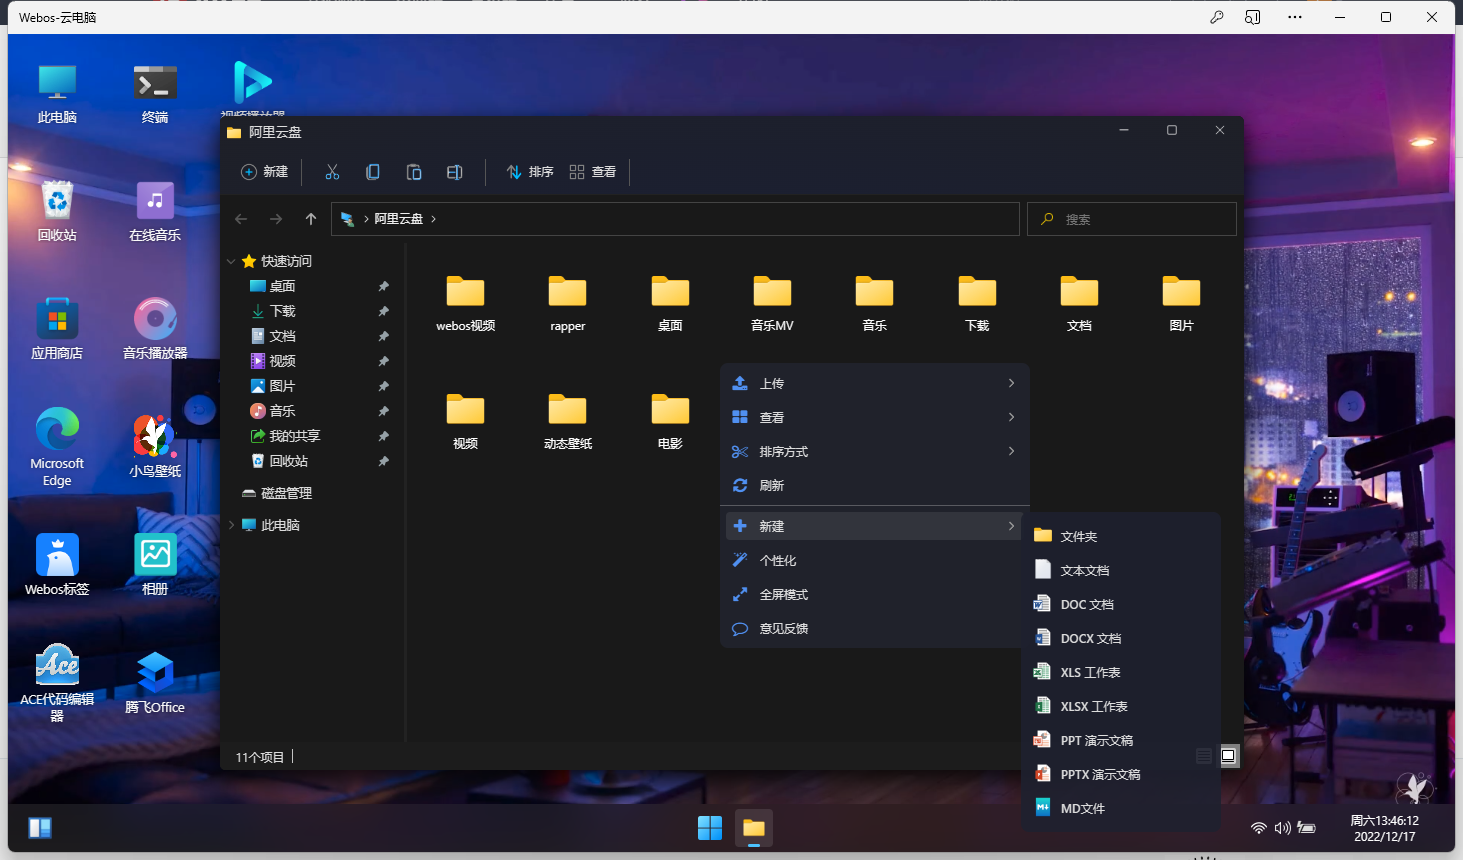Expand the 此电脑 tree node

(x=231, y=525)
